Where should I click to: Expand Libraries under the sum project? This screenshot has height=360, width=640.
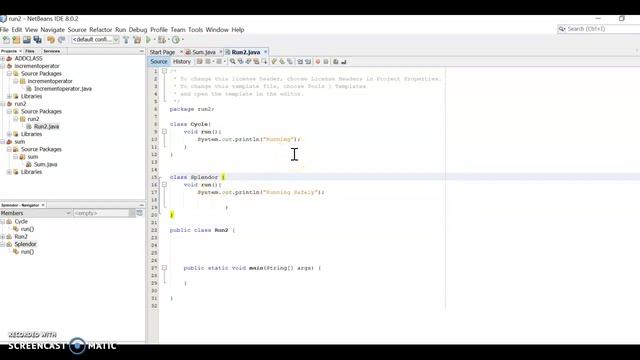pyautogui.click(x=9, y=172)
